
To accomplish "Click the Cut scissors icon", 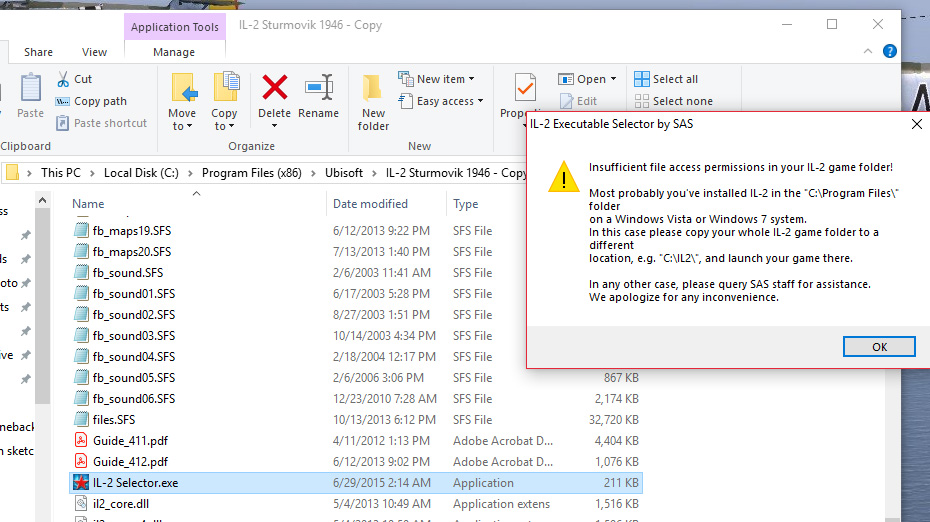I will (63, 79).
